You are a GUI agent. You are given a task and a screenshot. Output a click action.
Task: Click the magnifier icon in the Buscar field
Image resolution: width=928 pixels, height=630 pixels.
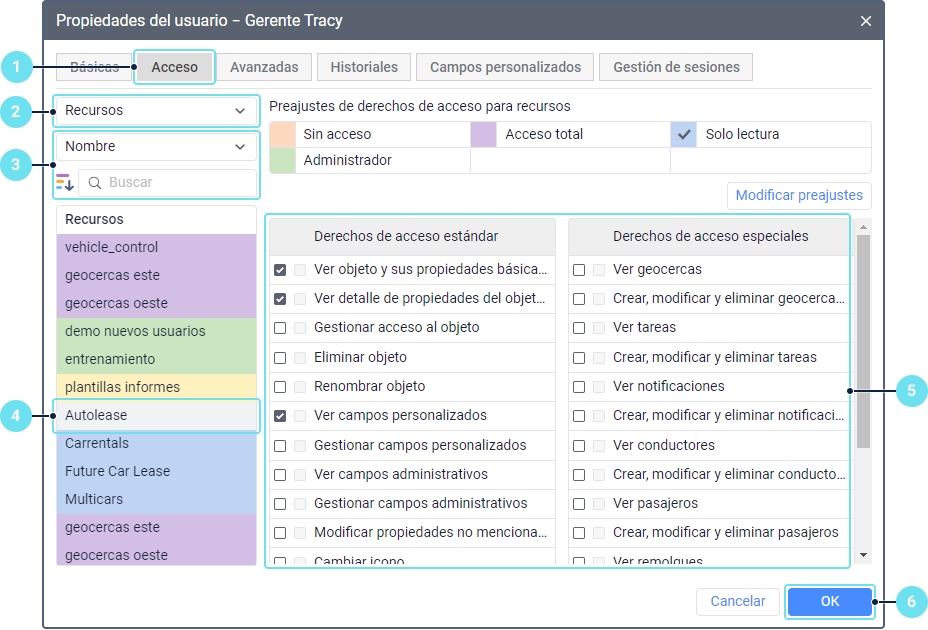95,182
